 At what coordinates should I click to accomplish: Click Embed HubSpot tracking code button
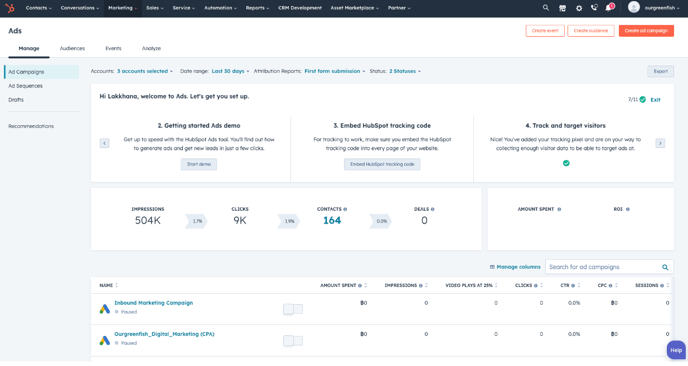382,164
